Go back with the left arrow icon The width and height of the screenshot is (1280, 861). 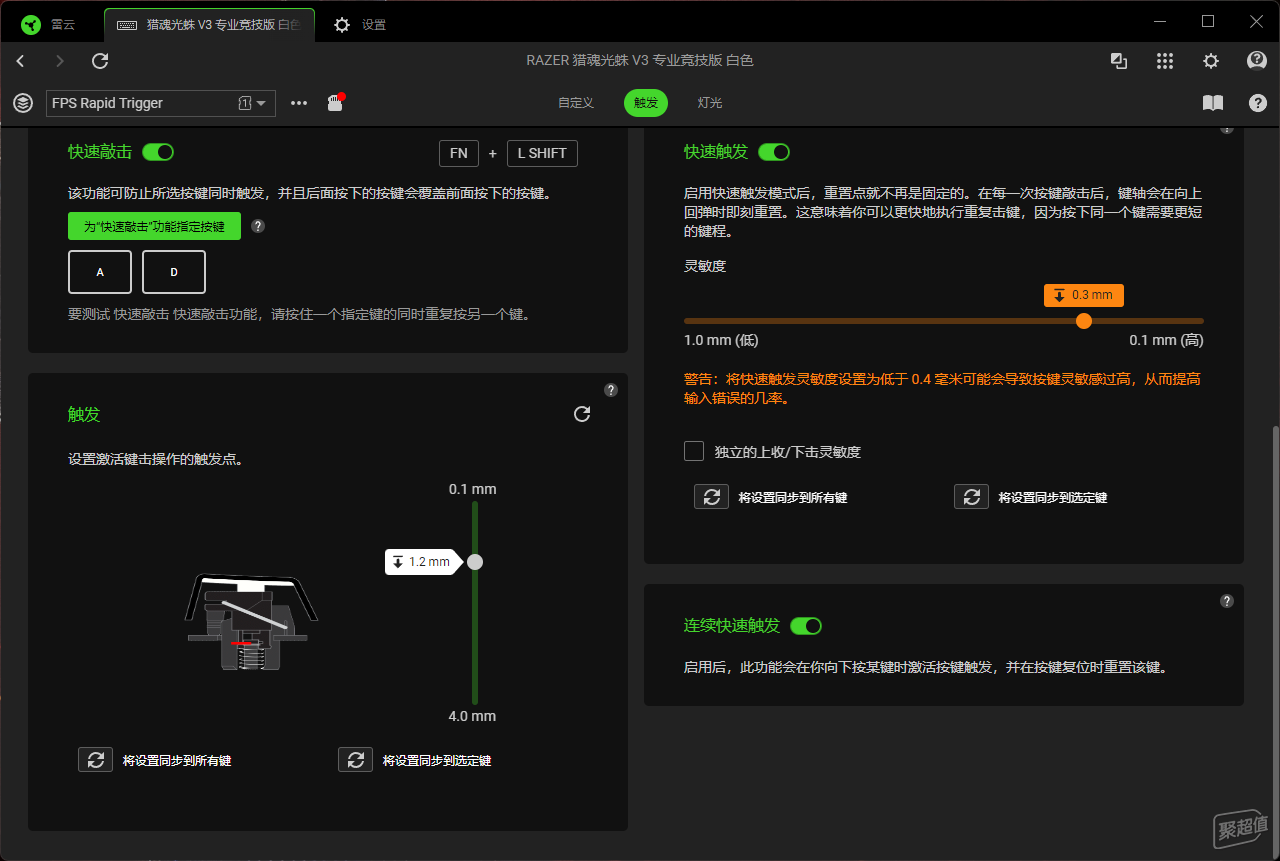pyautogui.click(x=20, y=61)
